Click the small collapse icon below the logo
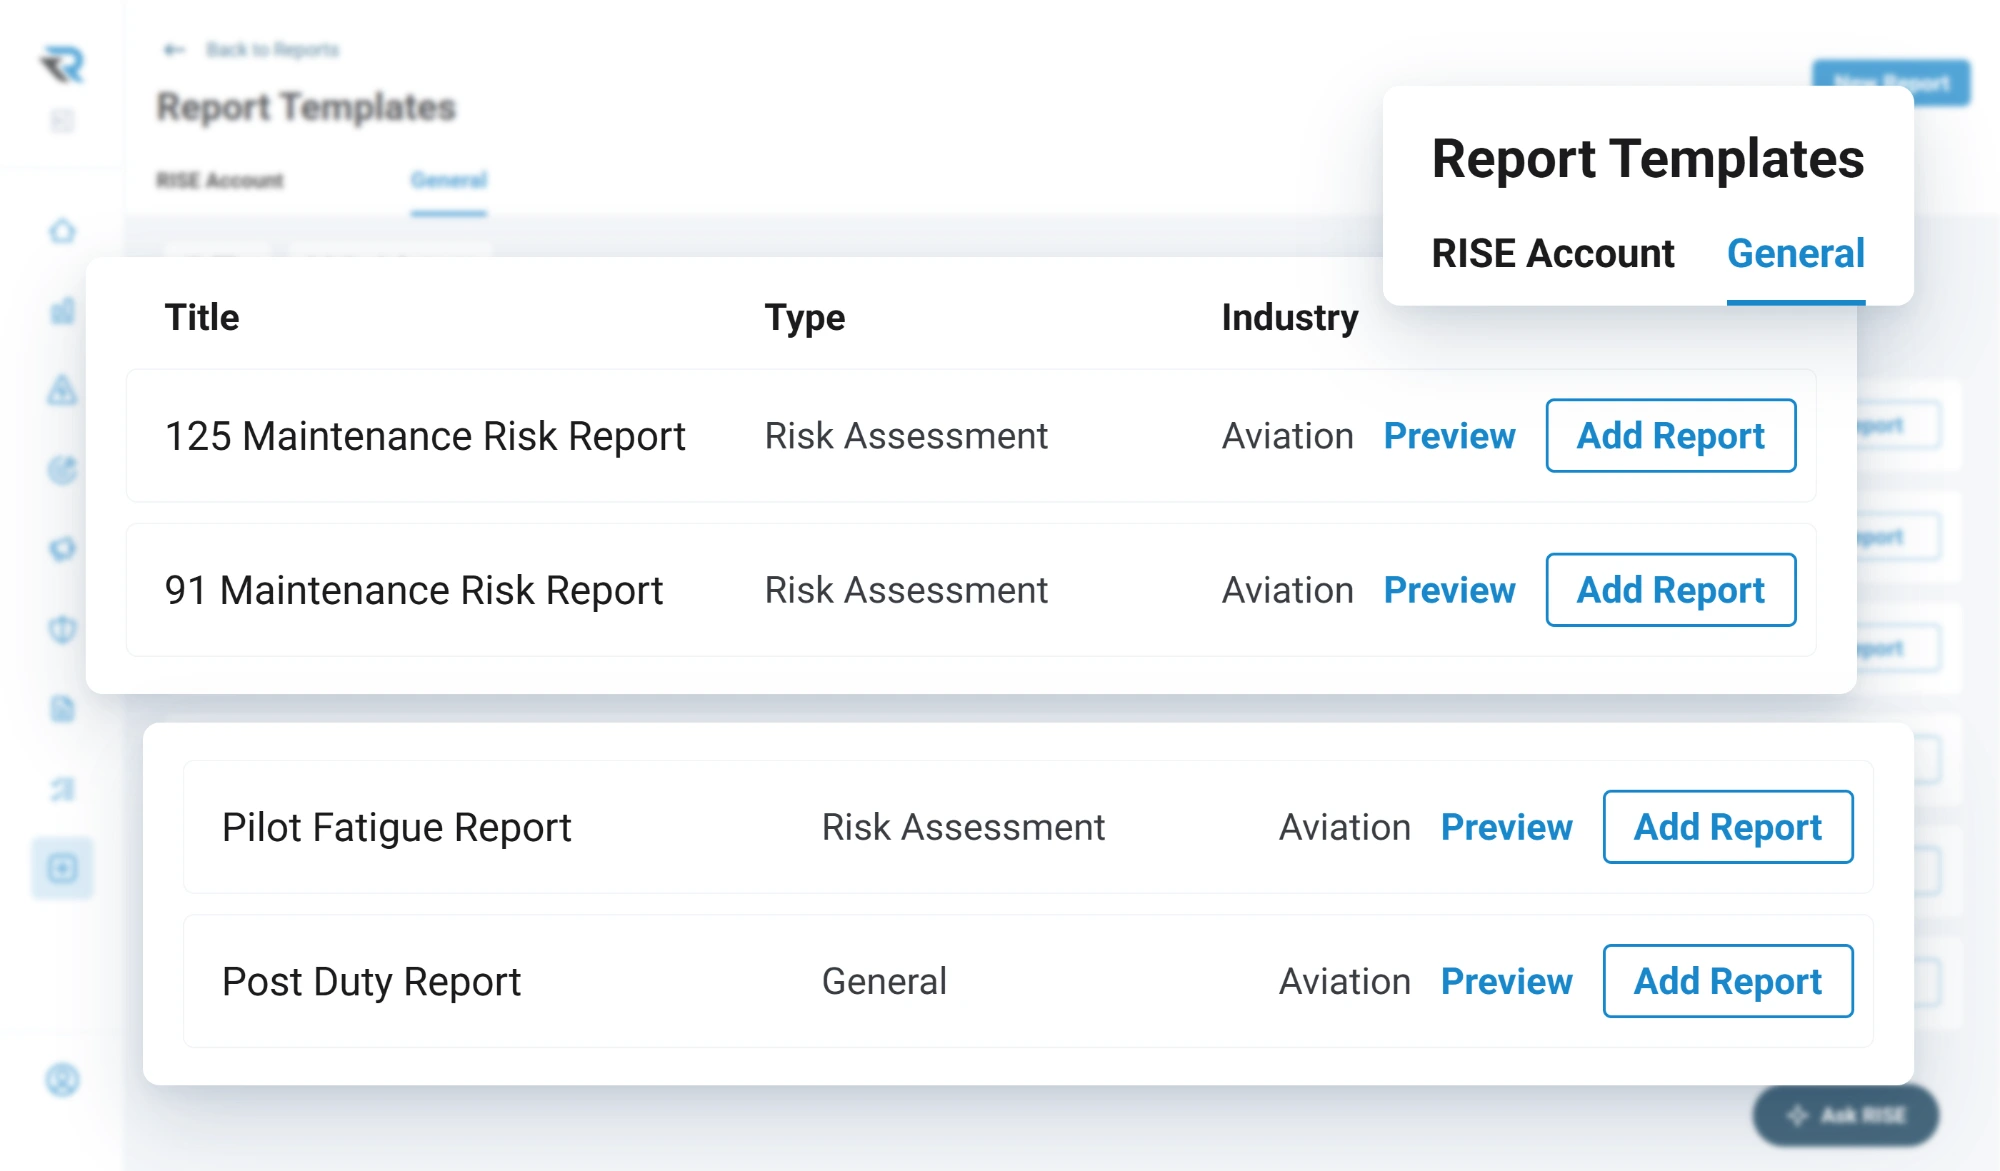2000x1171 pixels. 62,121
